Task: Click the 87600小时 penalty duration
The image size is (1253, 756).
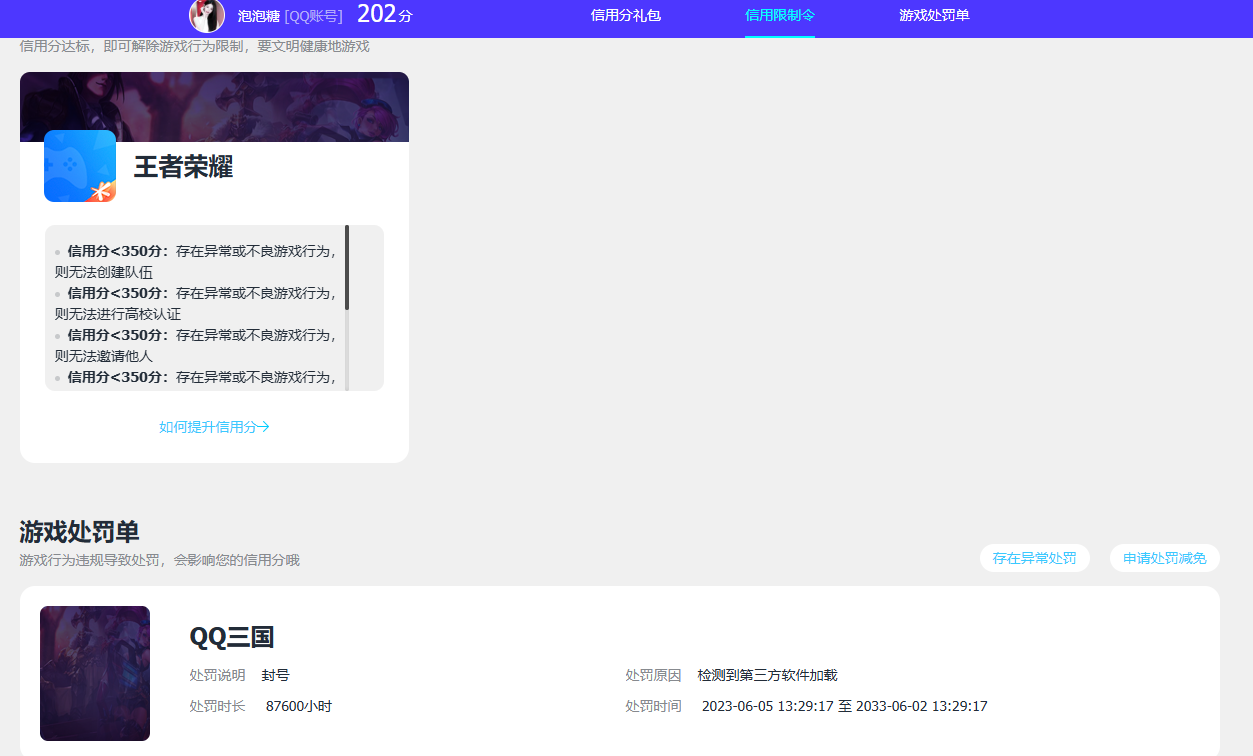Action: pos(299,707)
